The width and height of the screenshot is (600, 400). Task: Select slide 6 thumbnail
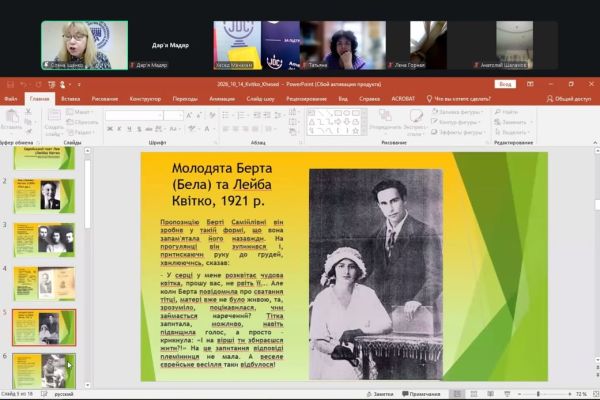click(44, 371)
